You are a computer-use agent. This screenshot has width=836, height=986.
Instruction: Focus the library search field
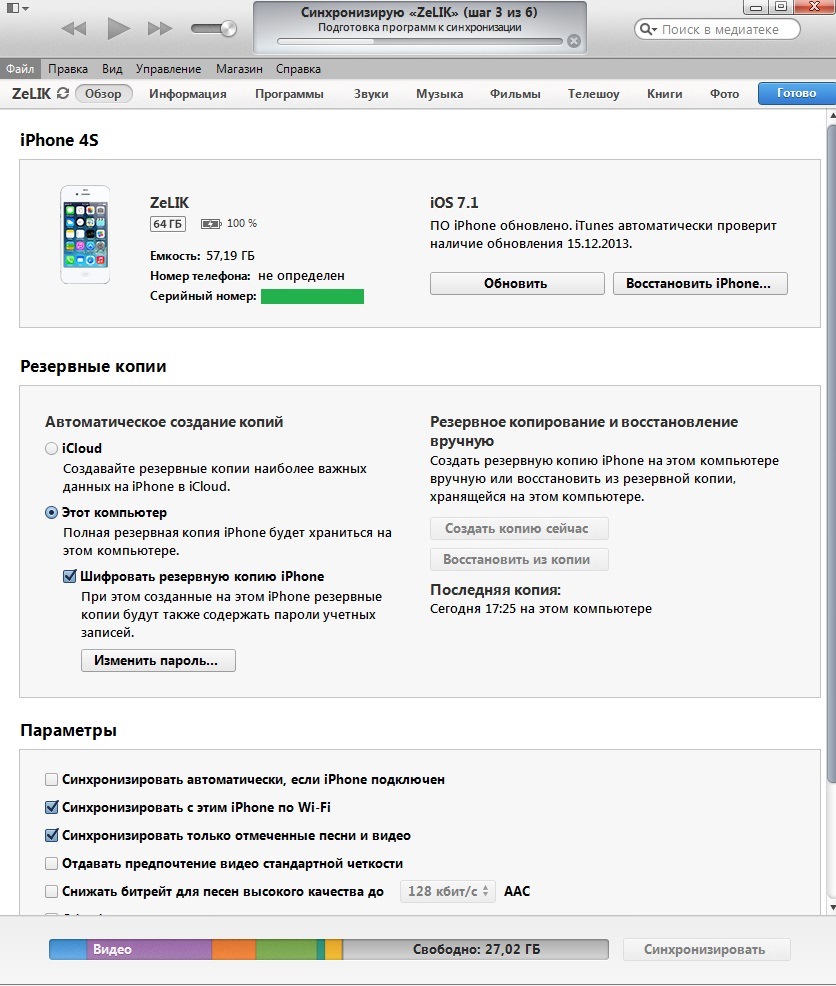717,29
